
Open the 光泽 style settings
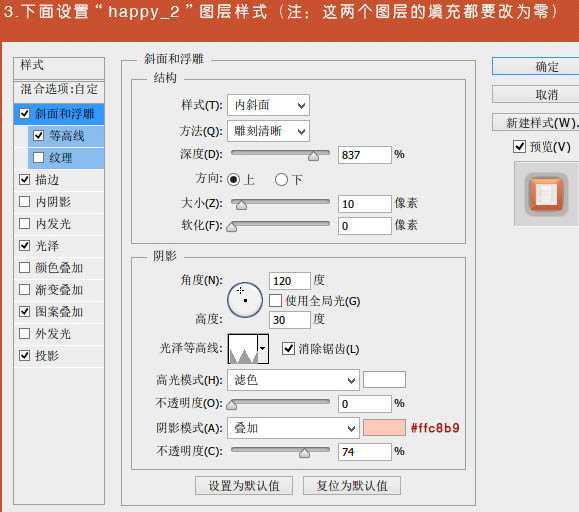(x=47, y=246)
